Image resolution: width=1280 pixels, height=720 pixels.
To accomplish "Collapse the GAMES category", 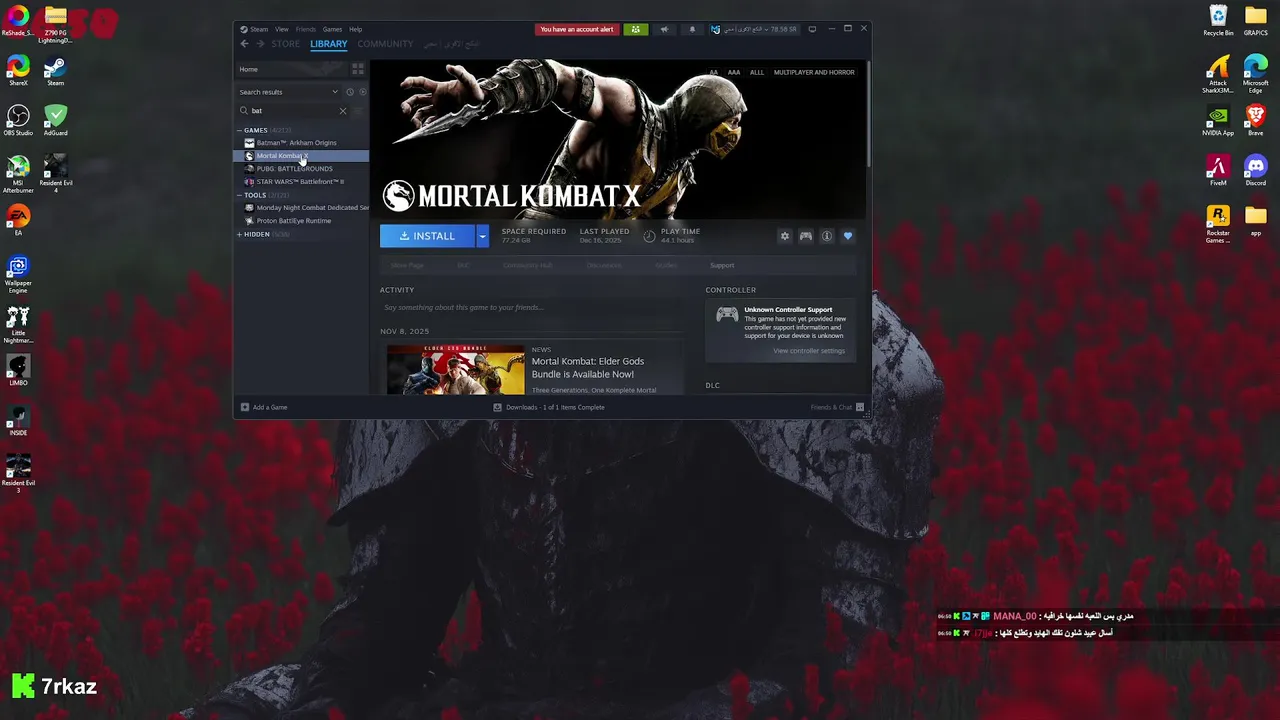I will pos(240,130).
